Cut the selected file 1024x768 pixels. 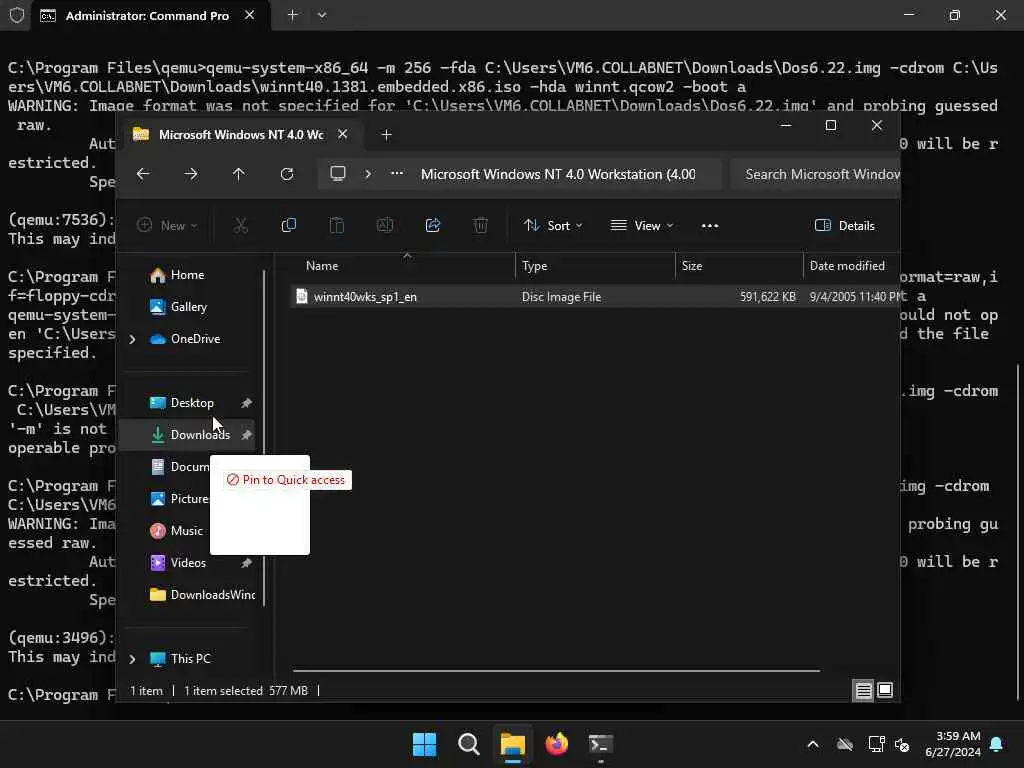coord(241,225)
